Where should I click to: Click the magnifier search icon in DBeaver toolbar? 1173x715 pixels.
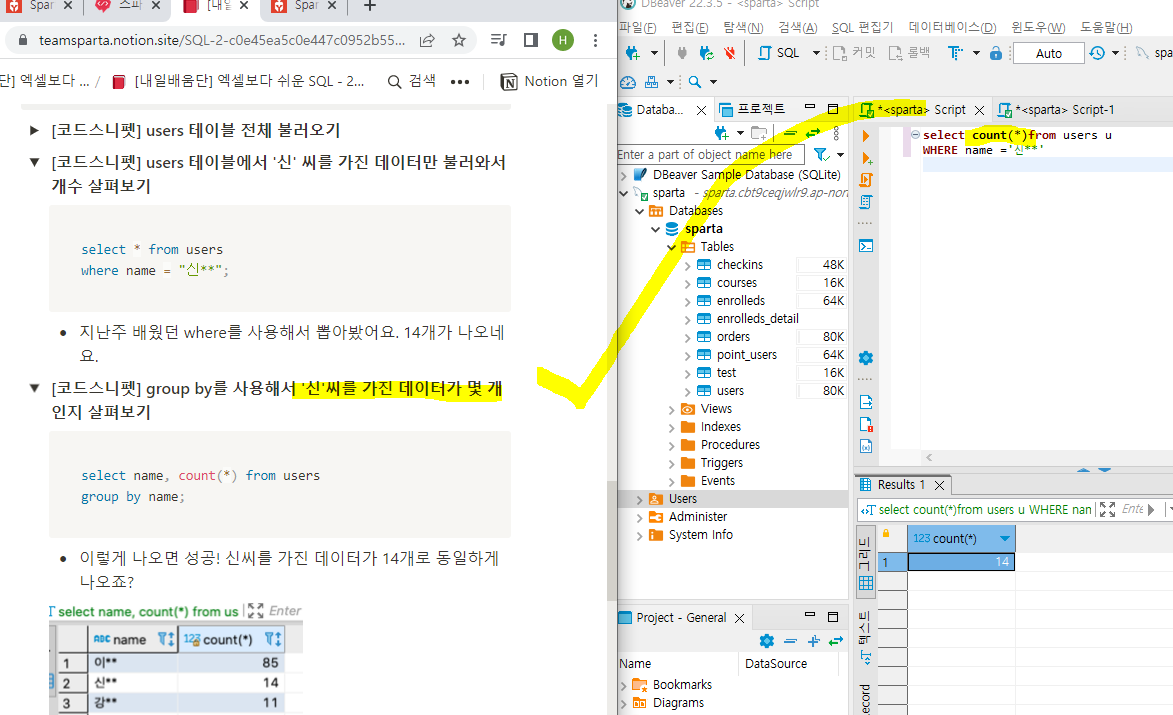(695, 82)
